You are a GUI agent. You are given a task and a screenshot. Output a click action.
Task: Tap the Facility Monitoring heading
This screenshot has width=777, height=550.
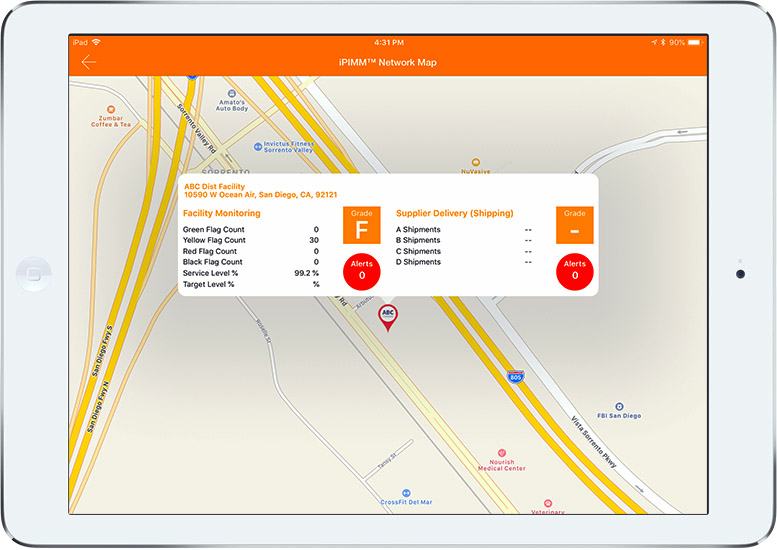click(x=222, y=213)
